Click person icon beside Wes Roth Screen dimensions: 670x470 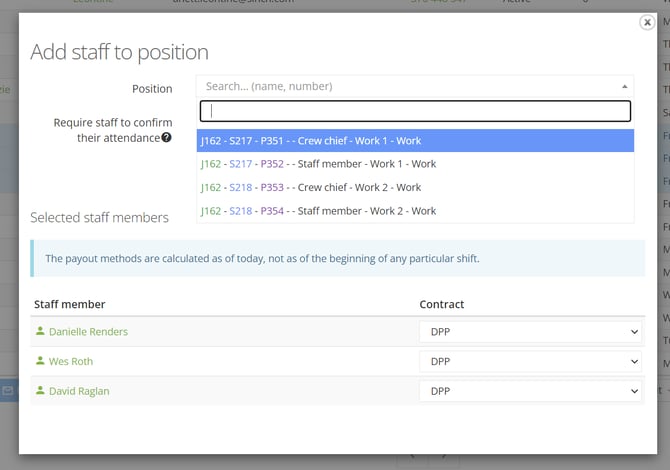40,361
